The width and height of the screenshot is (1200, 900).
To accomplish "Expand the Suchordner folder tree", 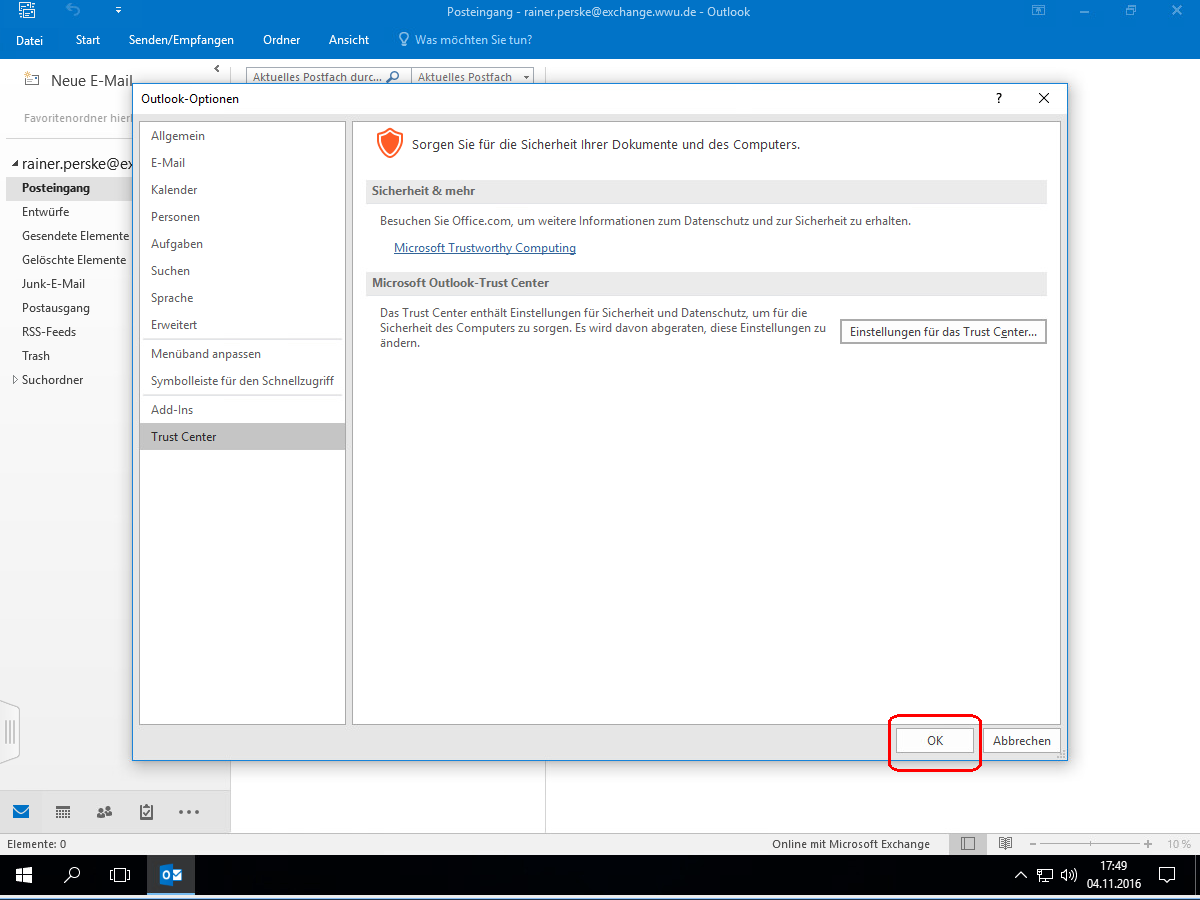I will (14, 380).
